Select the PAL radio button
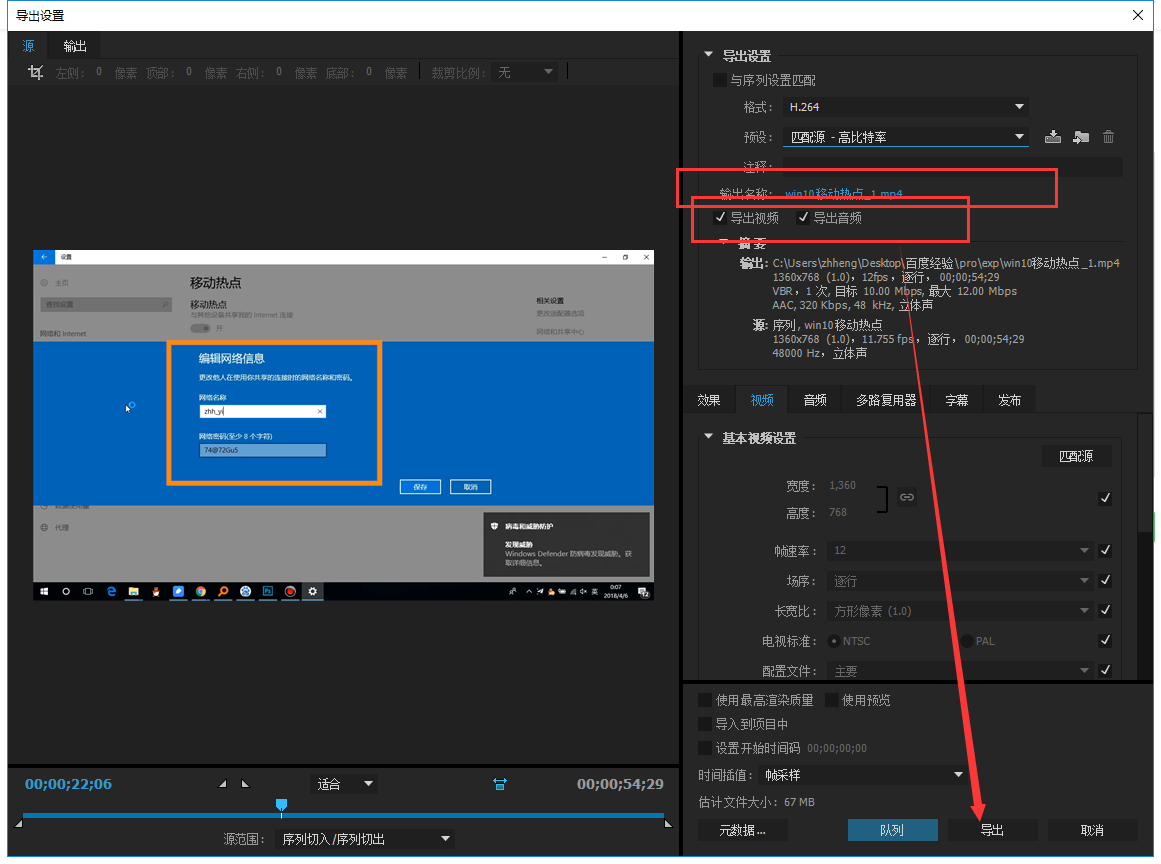Viewport: 1161px width, 864px height. tap(967, 641)
